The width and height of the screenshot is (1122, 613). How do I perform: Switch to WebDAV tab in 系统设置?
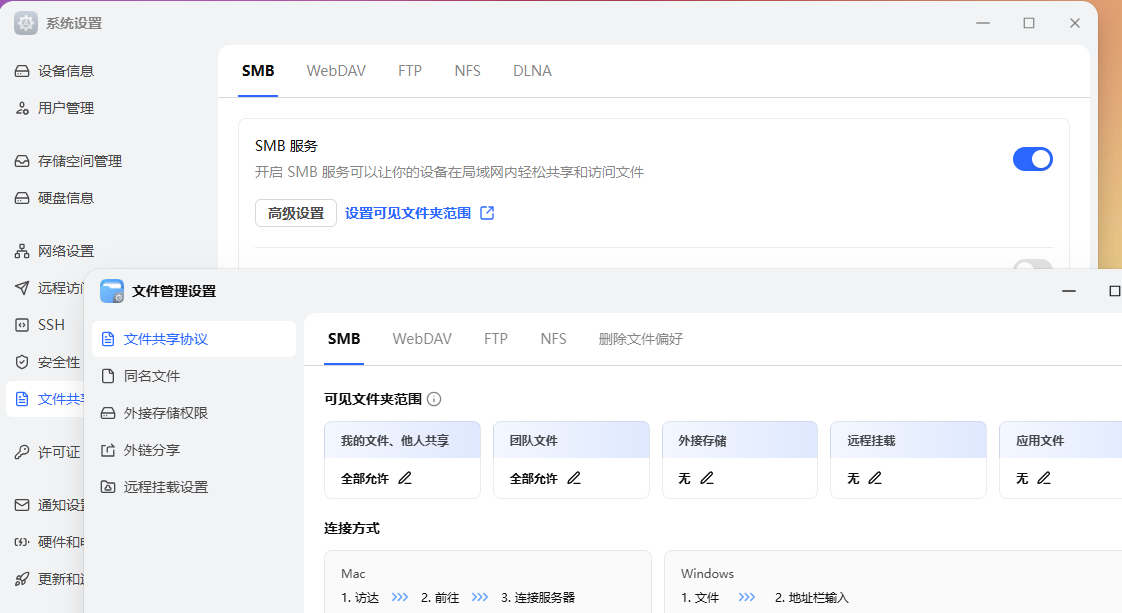click(336, 71)
